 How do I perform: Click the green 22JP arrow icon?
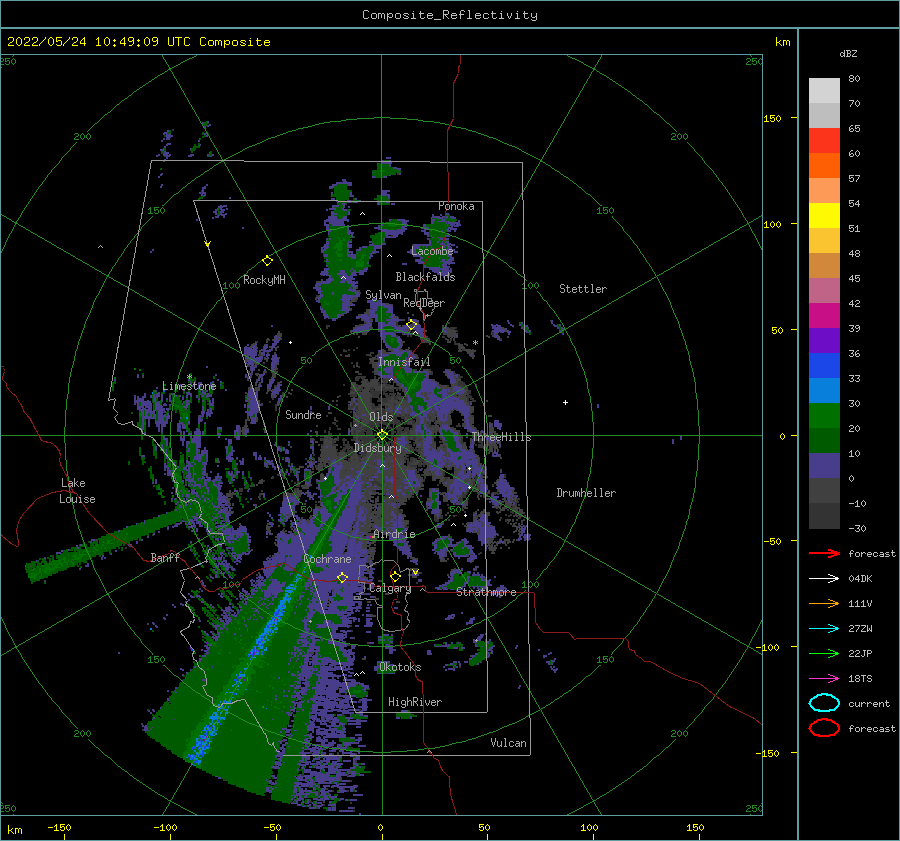[x=824, y=653]
